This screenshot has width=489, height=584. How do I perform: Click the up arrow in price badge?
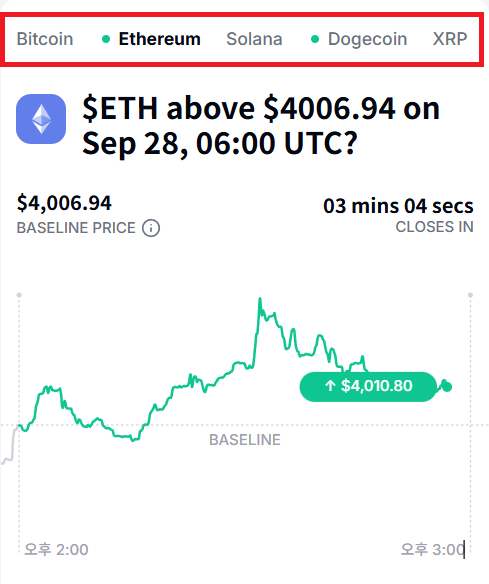(330, 385)
